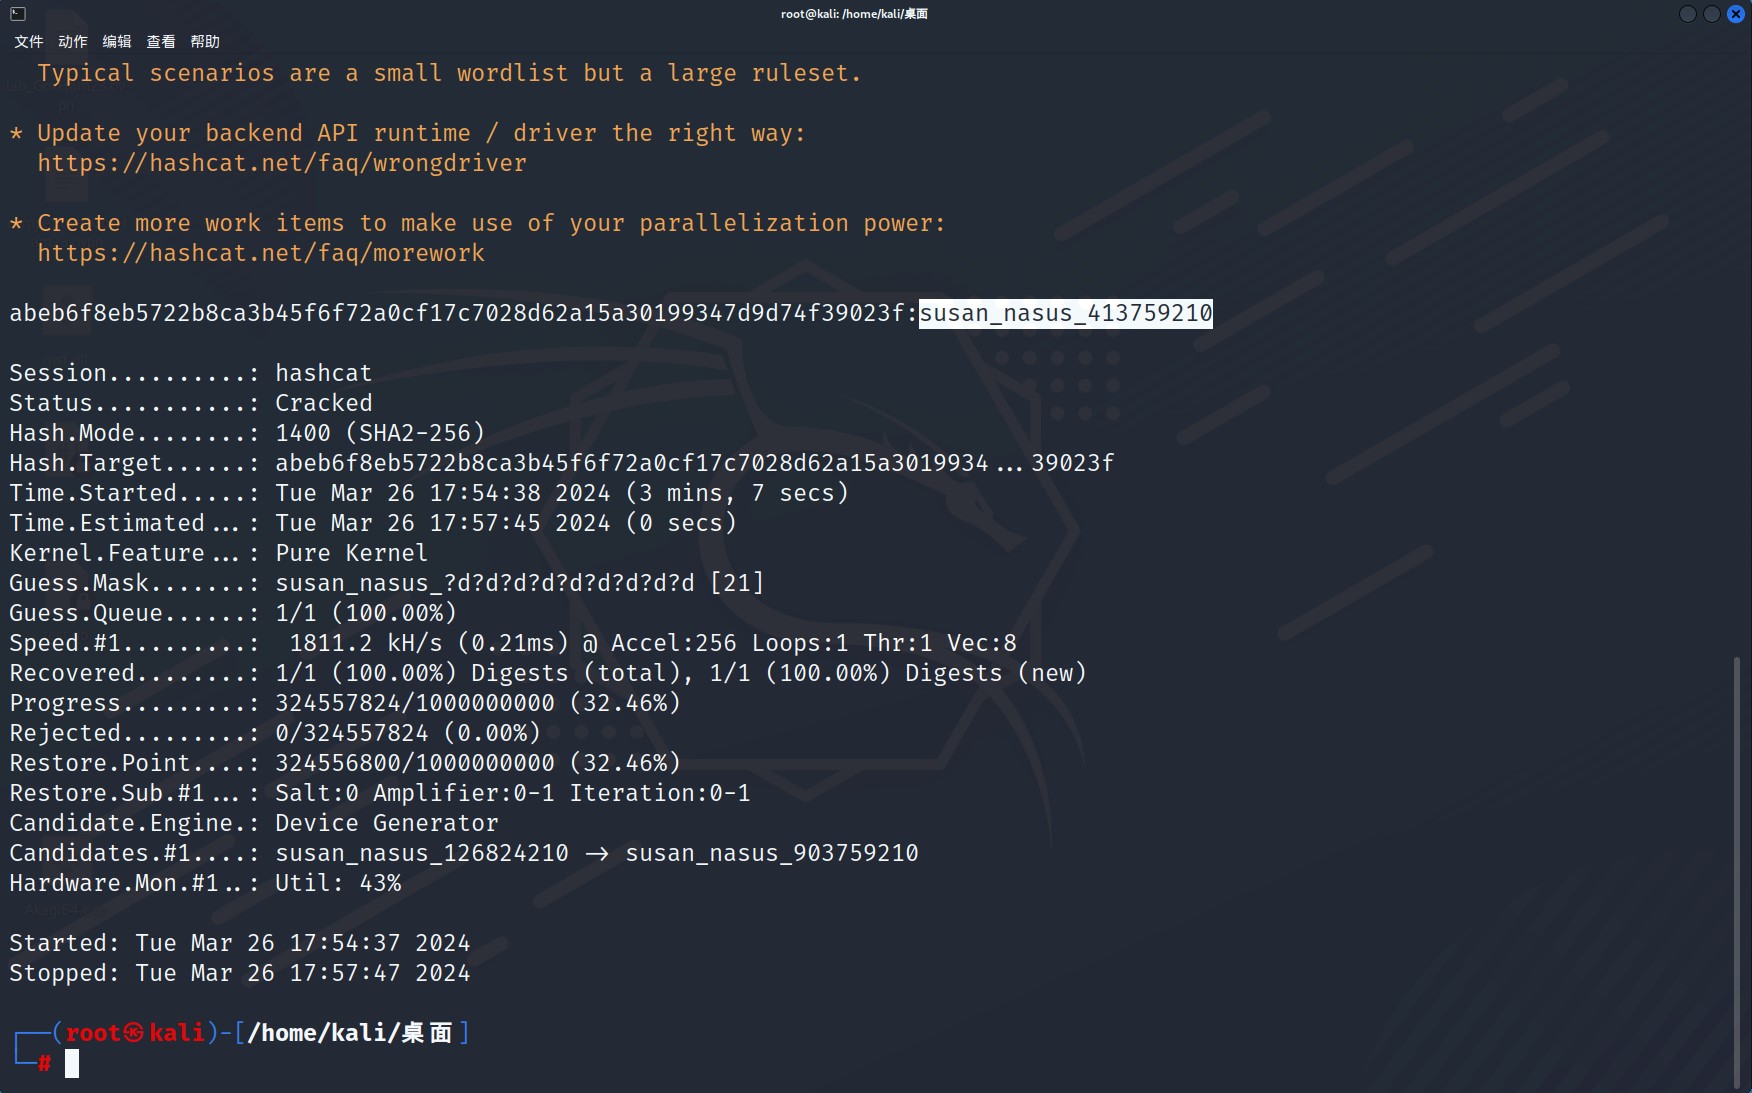Click the highlighted password susan_nasus_413759210
Viewport: 1752px width, 1093px height.
(1066, 313)
